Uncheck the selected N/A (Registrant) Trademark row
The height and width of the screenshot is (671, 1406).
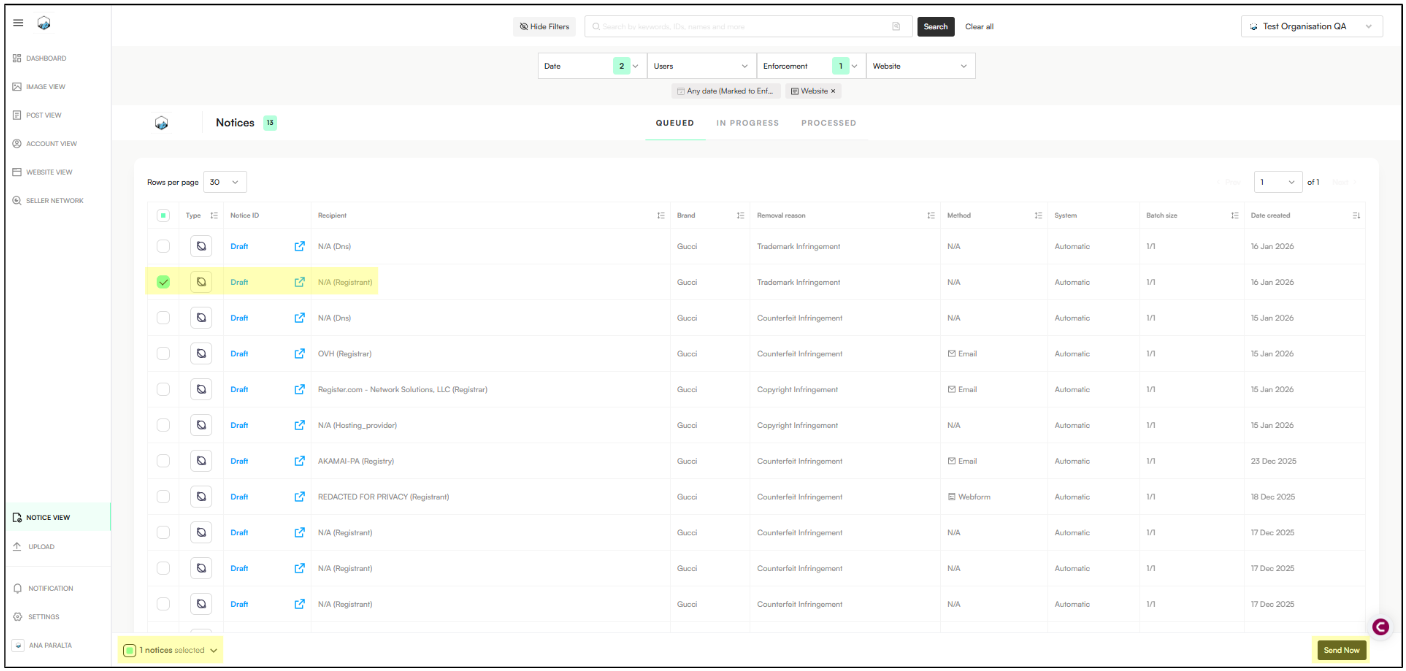[x=163, y=282]
